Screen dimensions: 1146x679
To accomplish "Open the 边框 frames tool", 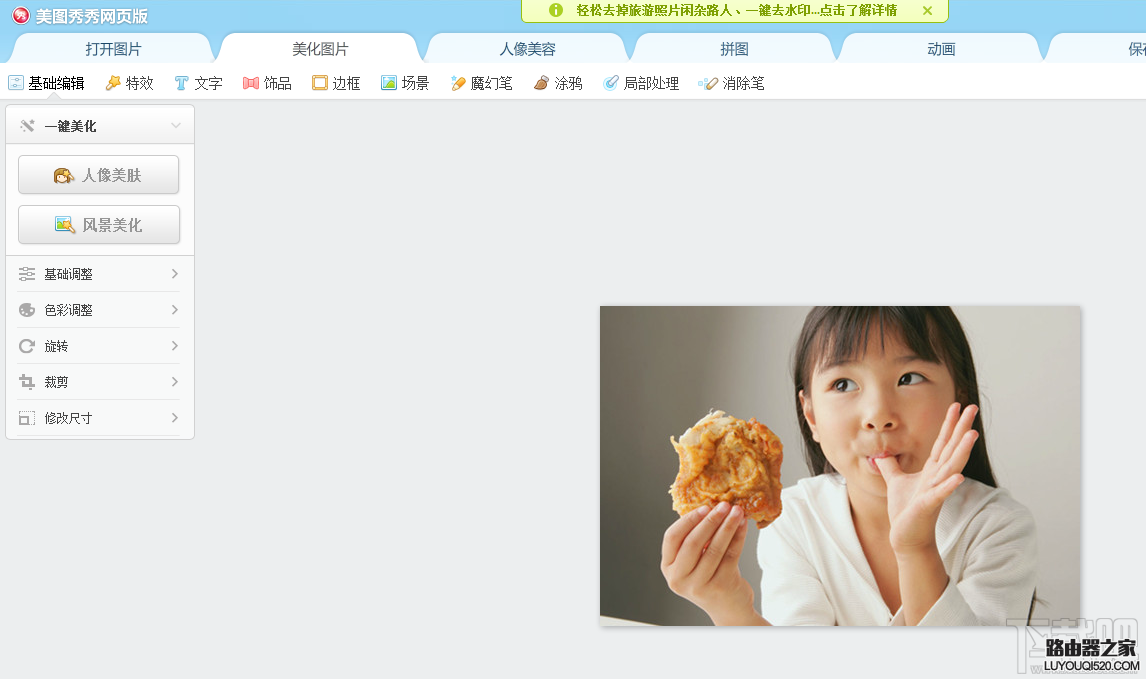I will [x=336, y=83].
